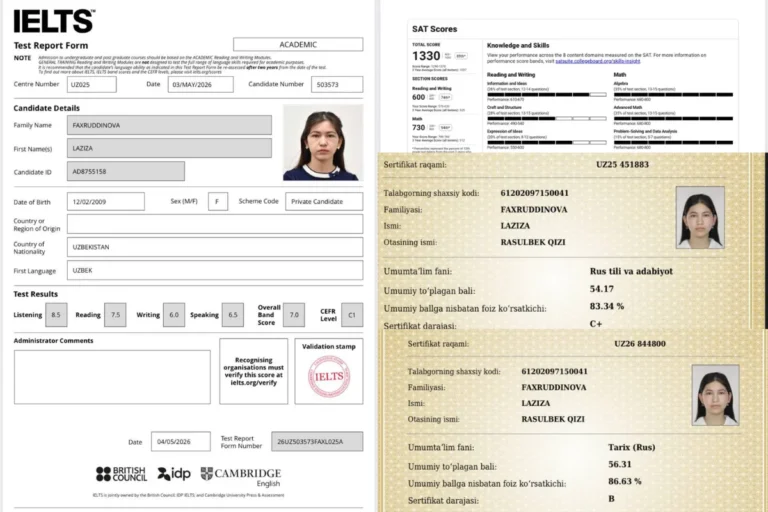Open the photo on certificate UZ25 451883
Screen dimensions: 768x512
[700, 217]
